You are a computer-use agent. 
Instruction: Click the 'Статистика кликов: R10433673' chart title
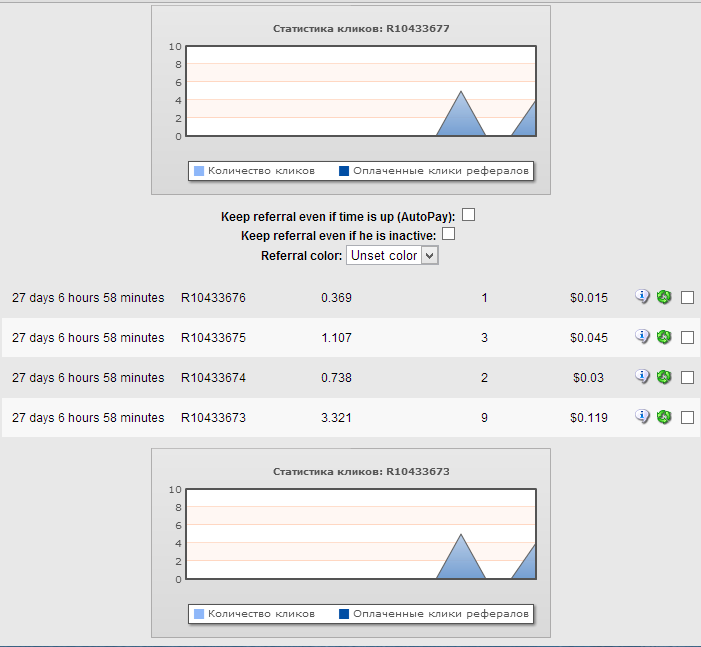click(x=361, y=471)
